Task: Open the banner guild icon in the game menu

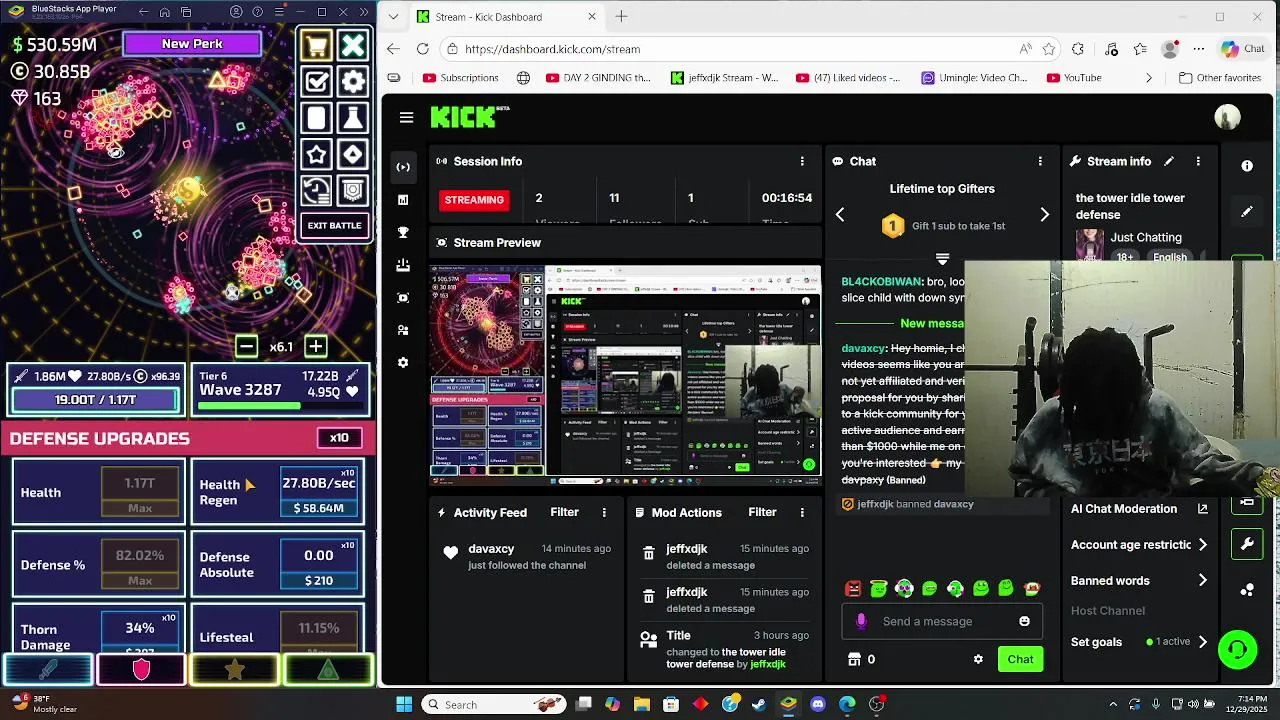Action: click(x=352, y=190)
